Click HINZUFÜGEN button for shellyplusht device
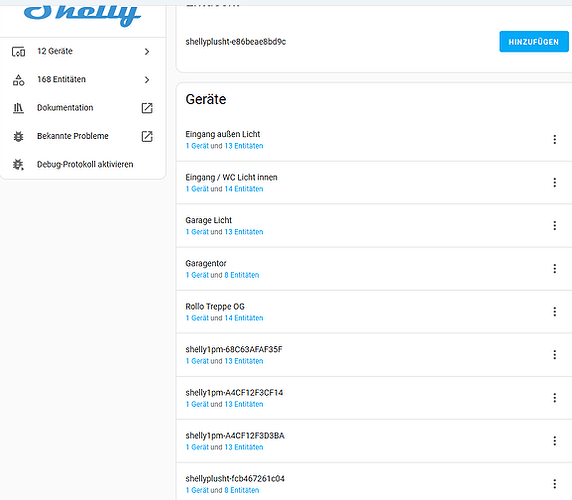 (534, 42)
